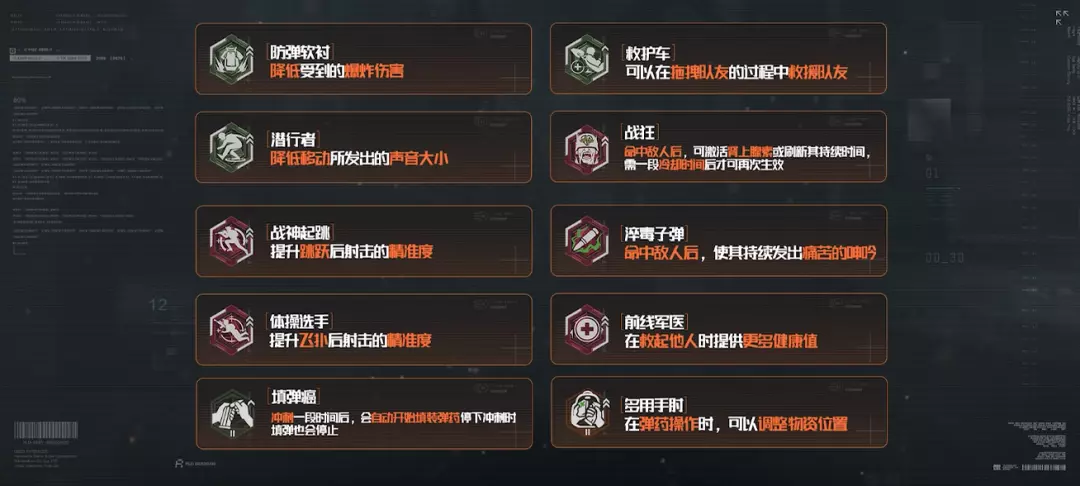Click the 前线军医 medical cross icon
The height and width of the screenshot is (486, 1080).
[586, 328]
